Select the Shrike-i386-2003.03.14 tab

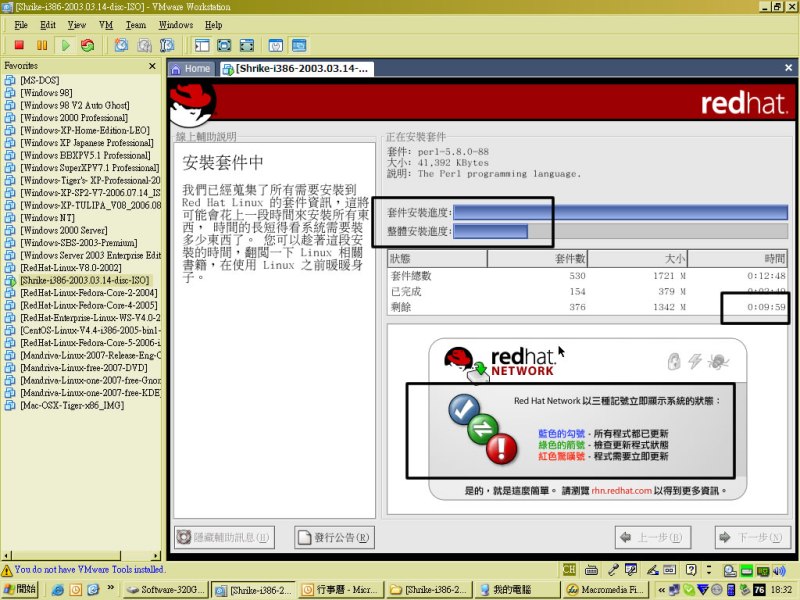point(297,68)
